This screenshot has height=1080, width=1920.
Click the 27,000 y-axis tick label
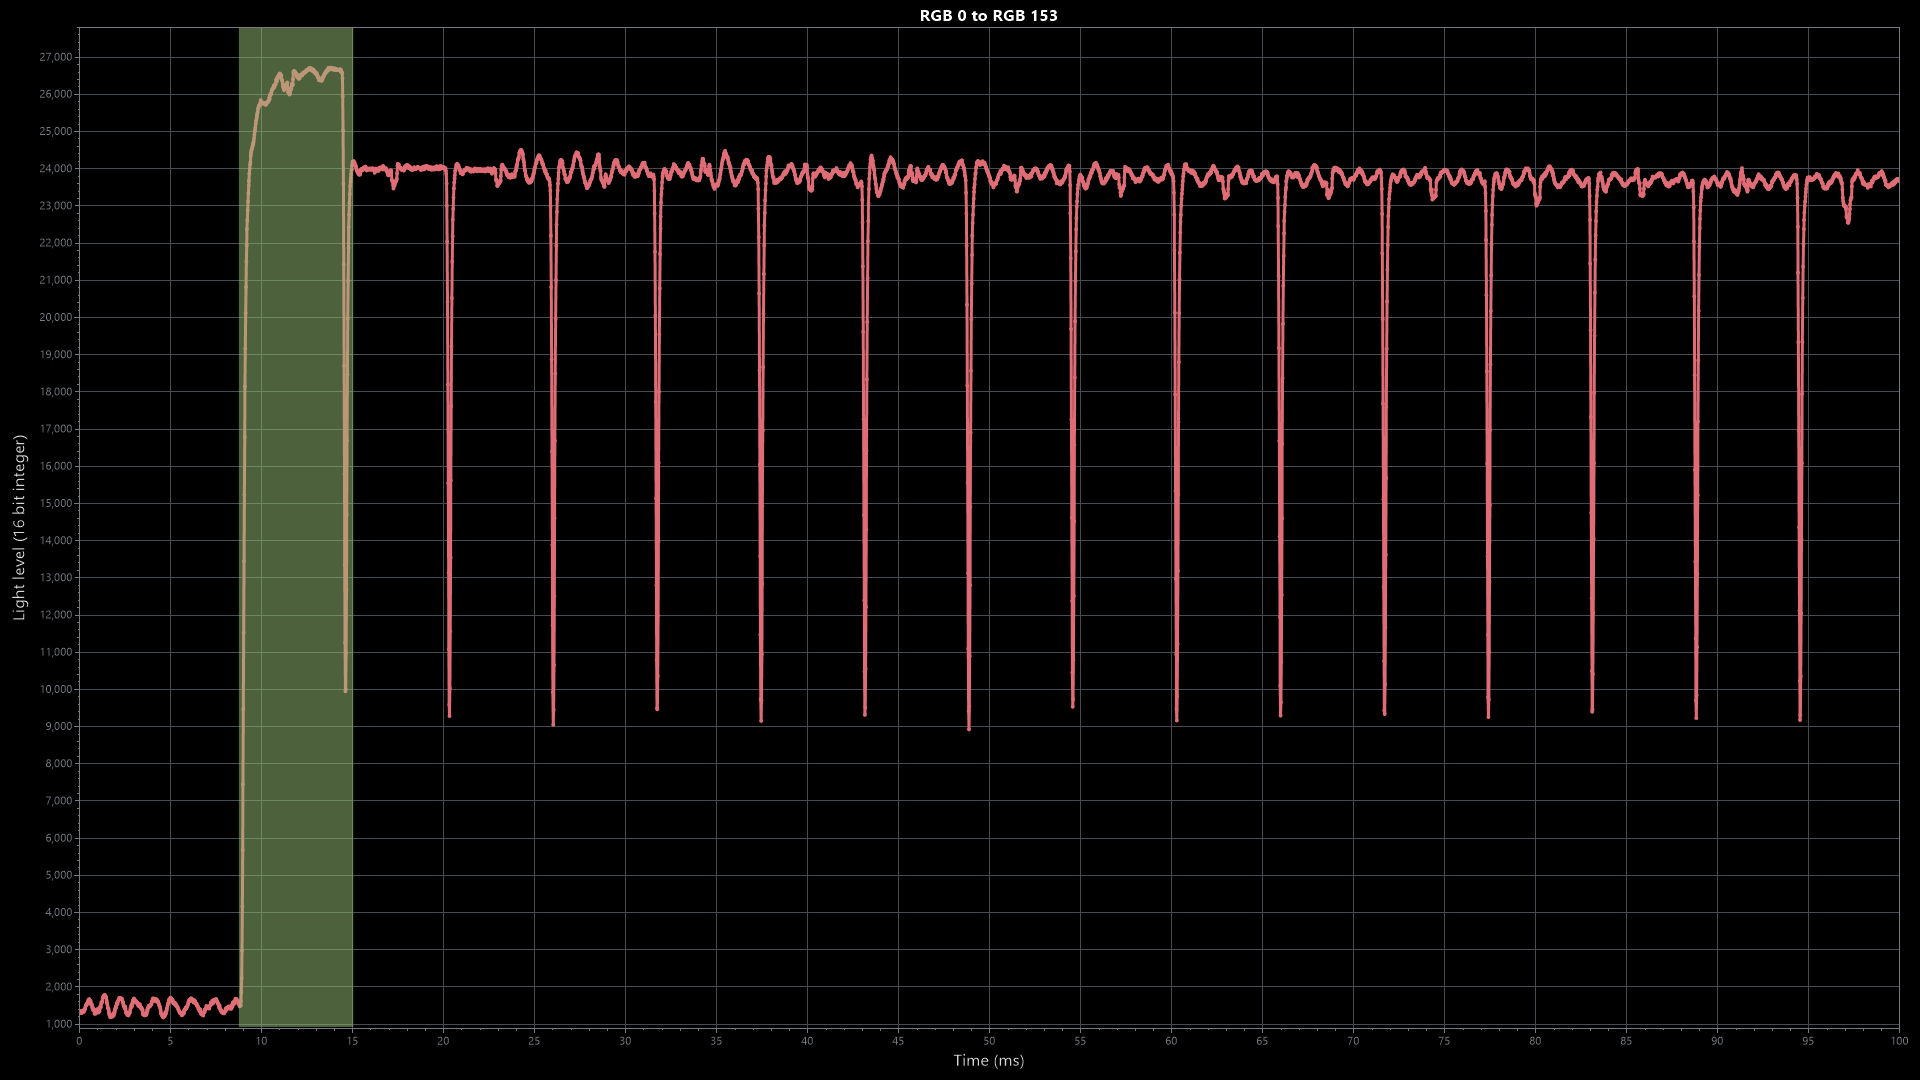pyautogui.click(x=55, y=57)
